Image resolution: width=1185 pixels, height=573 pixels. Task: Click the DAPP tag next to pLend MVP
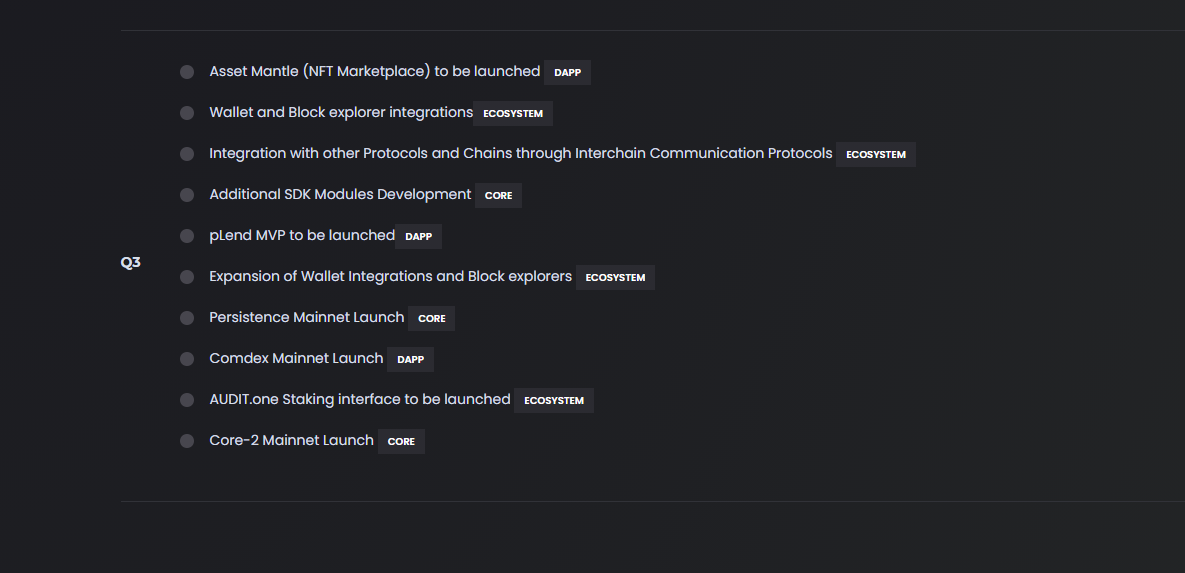pyautogui.click(x=418, y=237)
